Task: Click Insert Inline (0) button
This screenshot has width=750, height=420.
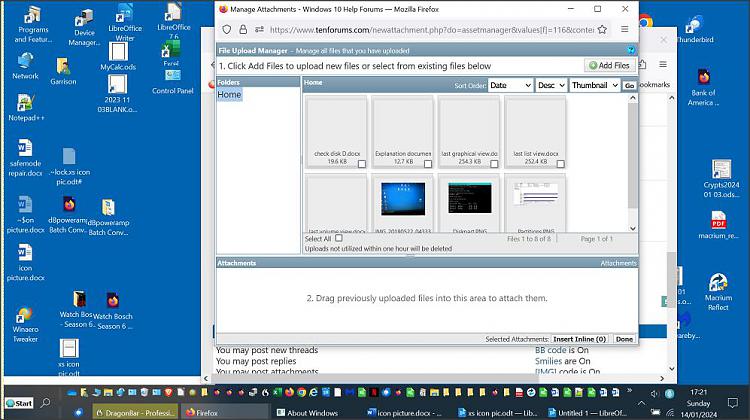Action: tap(580, 339)
